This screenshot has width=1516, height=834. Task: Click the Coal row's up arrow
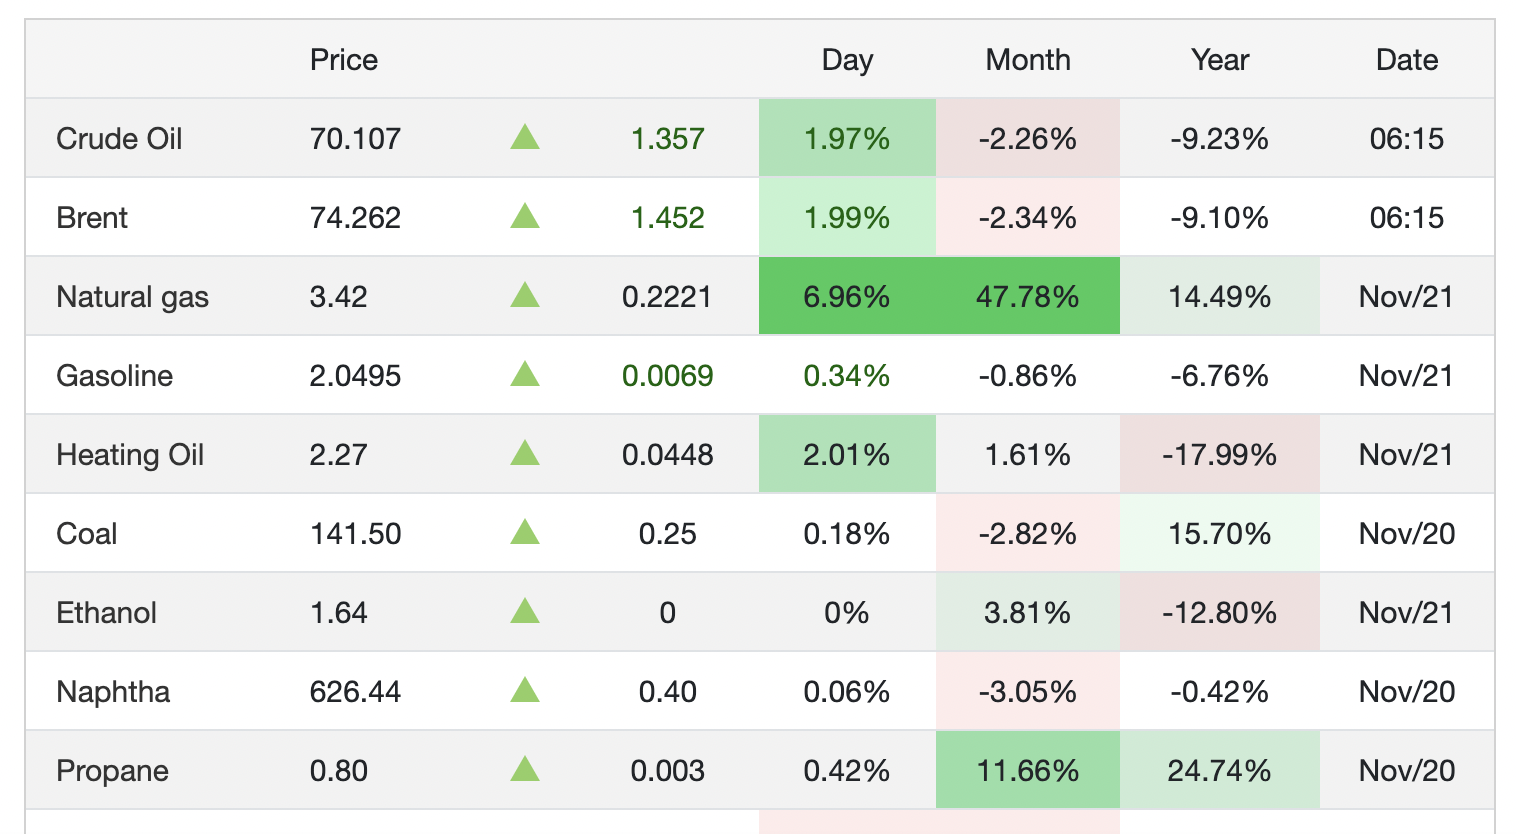(x=525, y=532)
